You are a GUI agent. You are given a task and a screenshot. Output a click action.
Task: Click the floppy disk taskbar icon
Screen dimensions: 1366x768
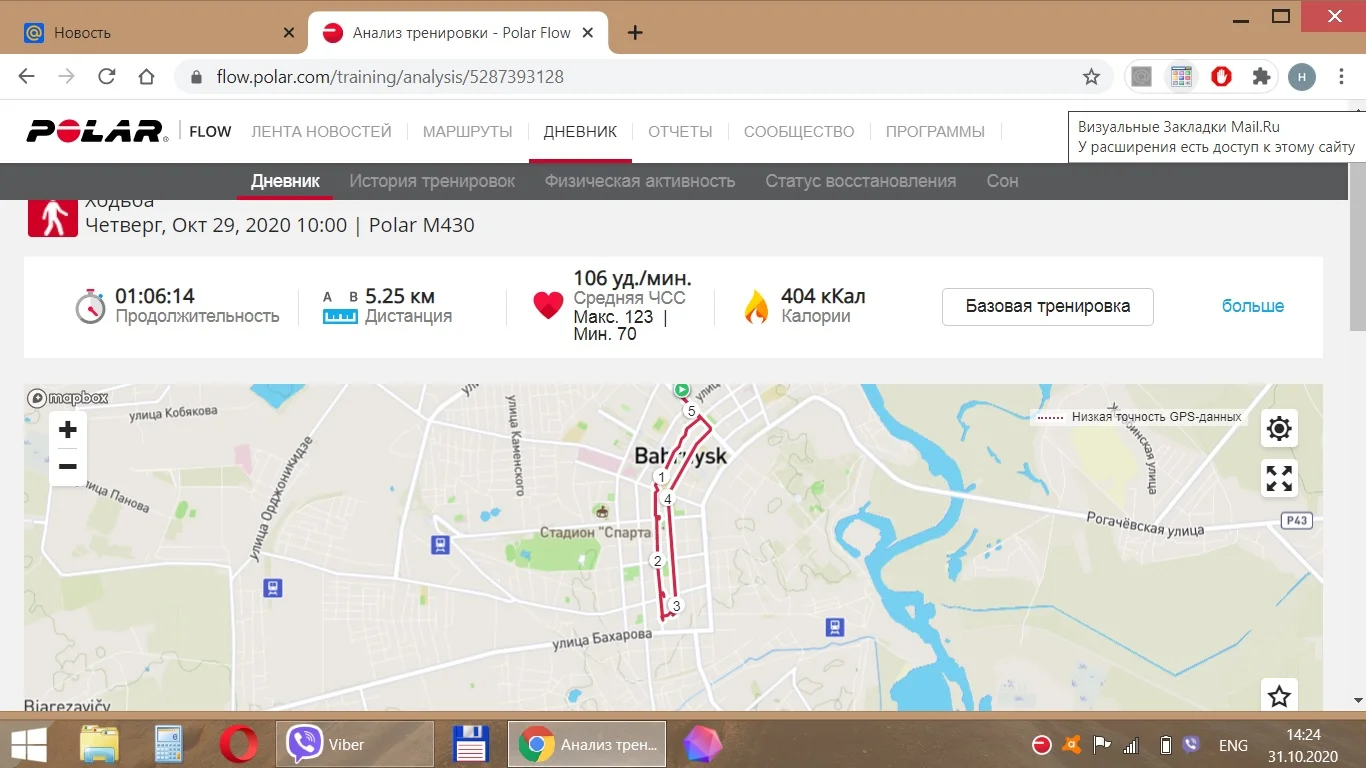(470, 745)
